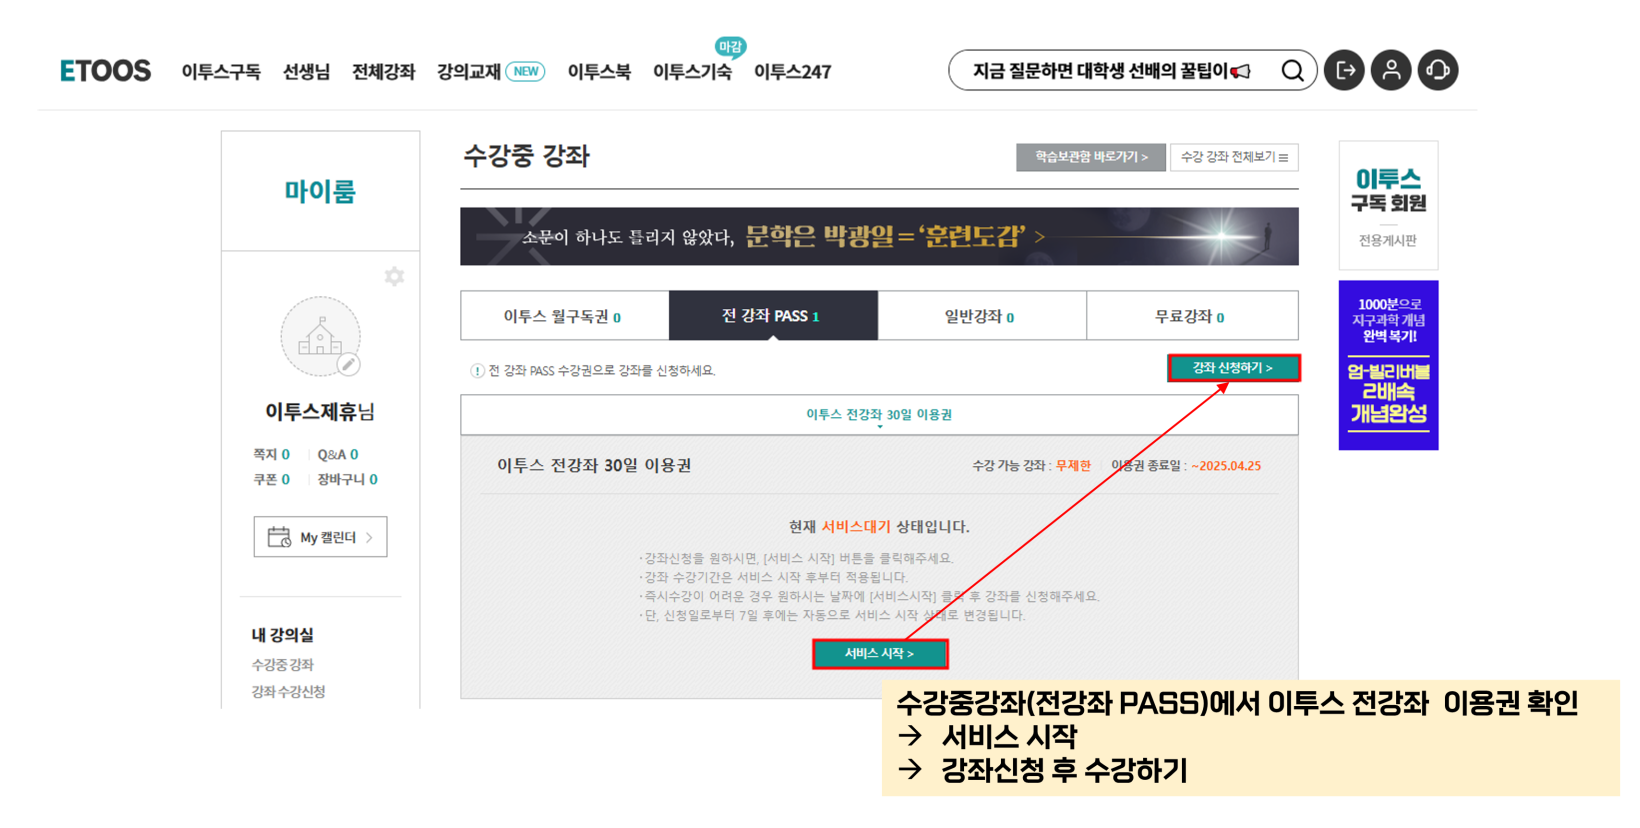Click the 엄-빌리버블 개념완성 ad banner
This screenshot has width=1640, height=828.
[x=1388, y=365]
